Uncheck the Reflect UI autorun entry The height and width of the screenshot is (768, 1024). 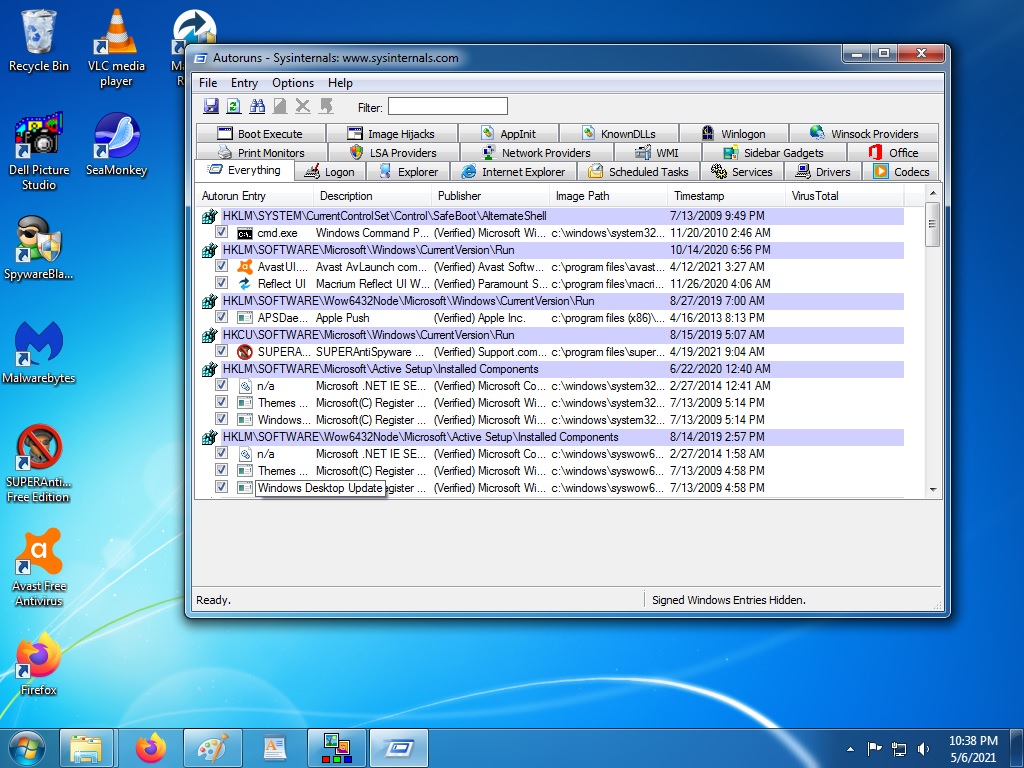click(x=221, y=283)
